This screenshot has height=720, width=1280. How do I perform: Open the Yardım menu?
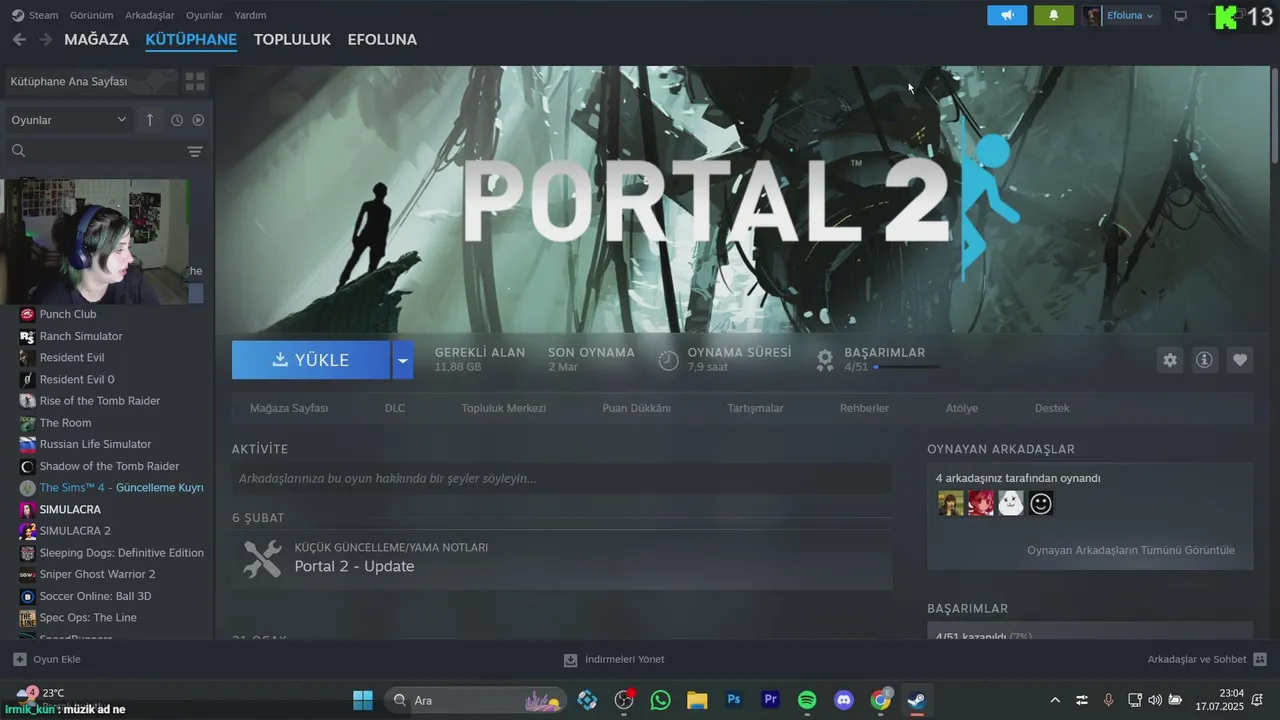pos(250,15)
